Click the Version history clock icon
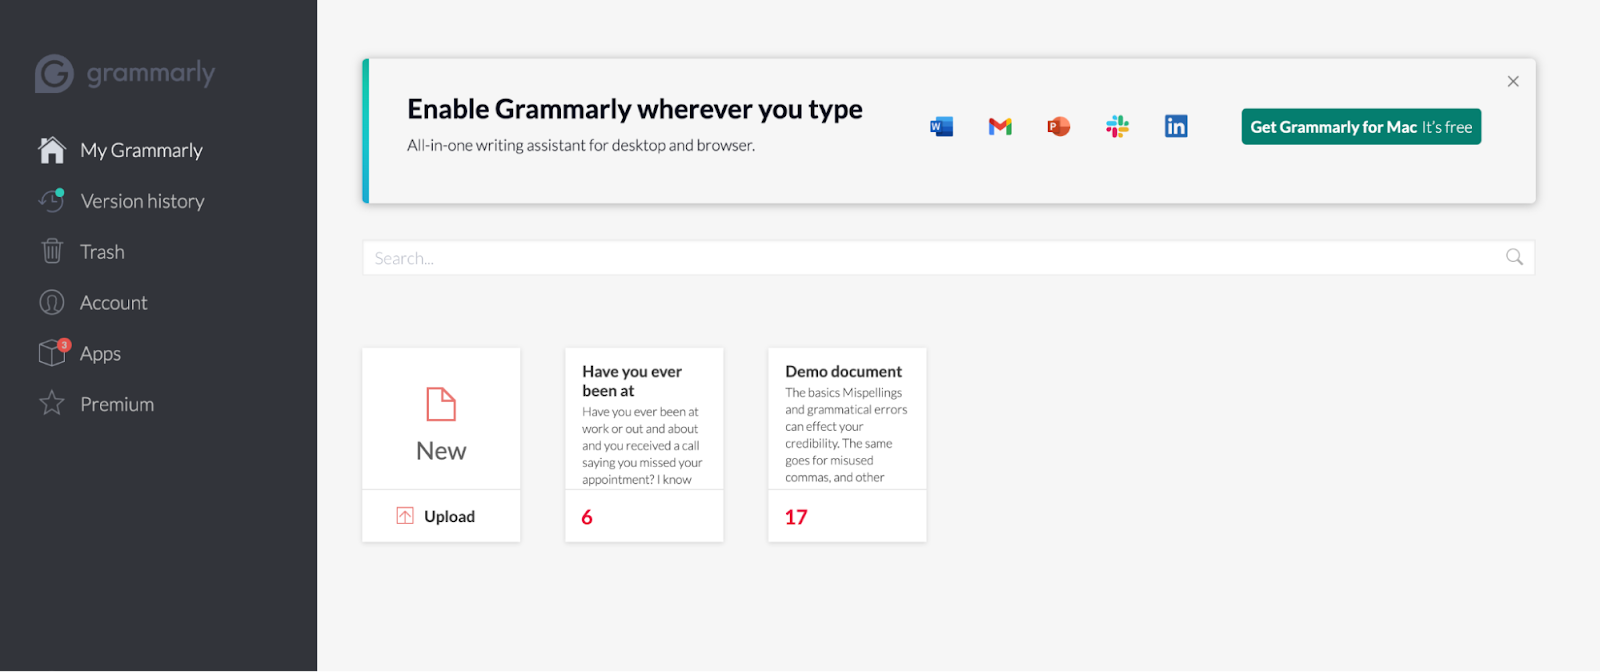Image resolution: width=1600 pixels, height=672 pixels. 52,201
